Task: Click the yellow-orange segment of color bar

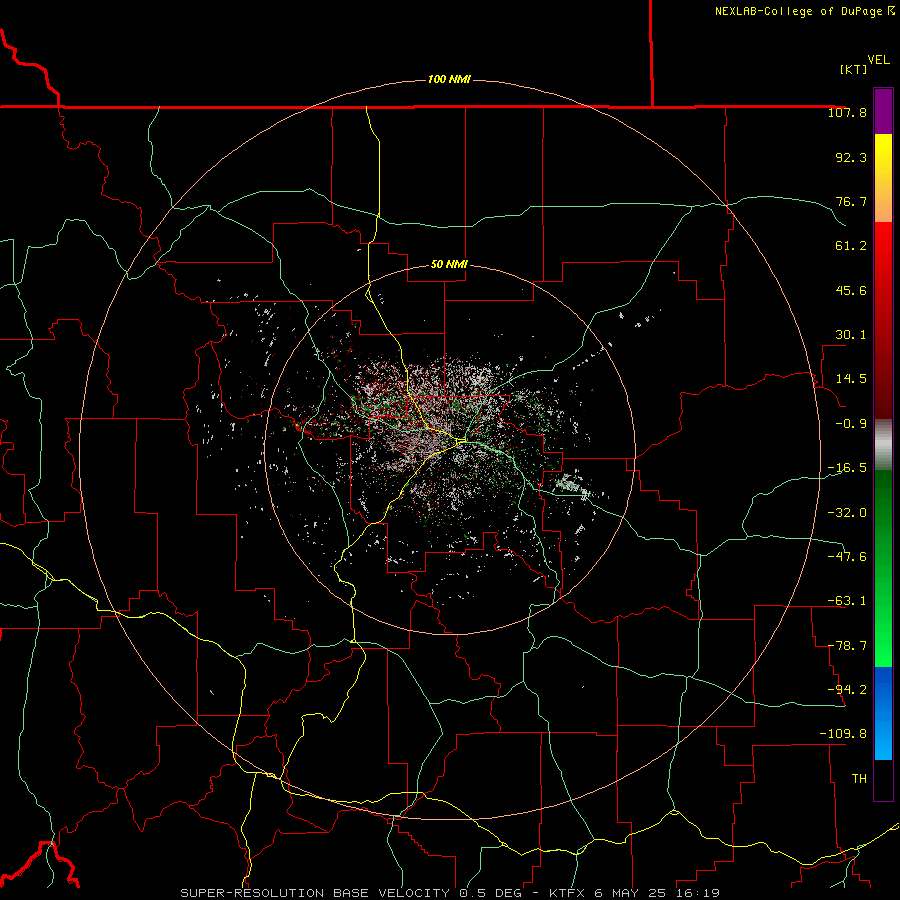Action: [883, 178]
